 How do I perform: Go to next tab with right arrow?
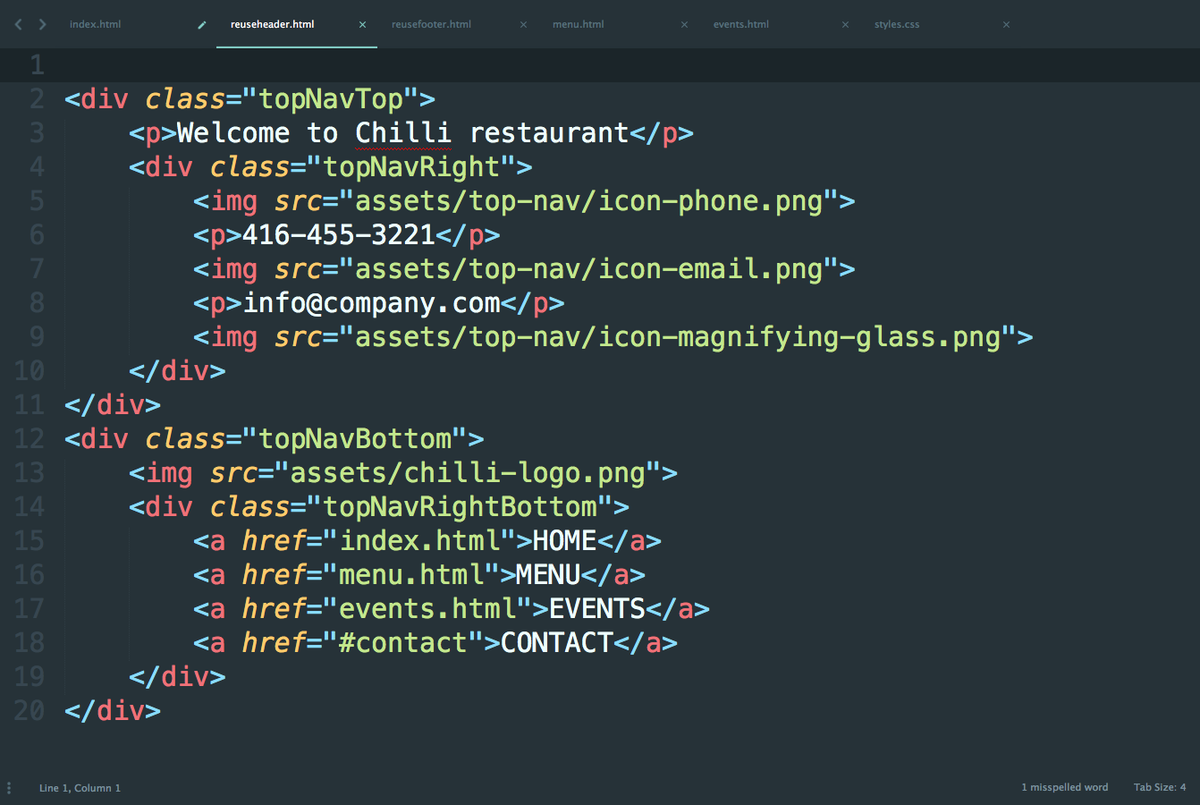click(42, 24)
